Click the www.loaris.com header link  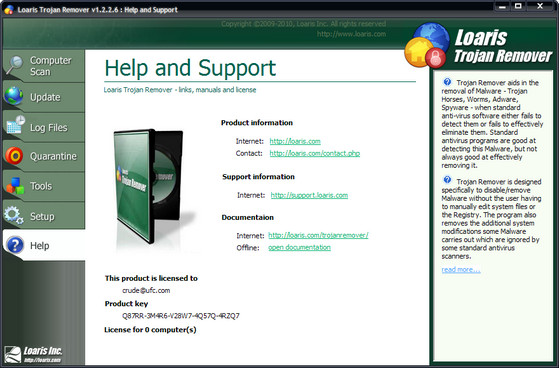(351, 34)
